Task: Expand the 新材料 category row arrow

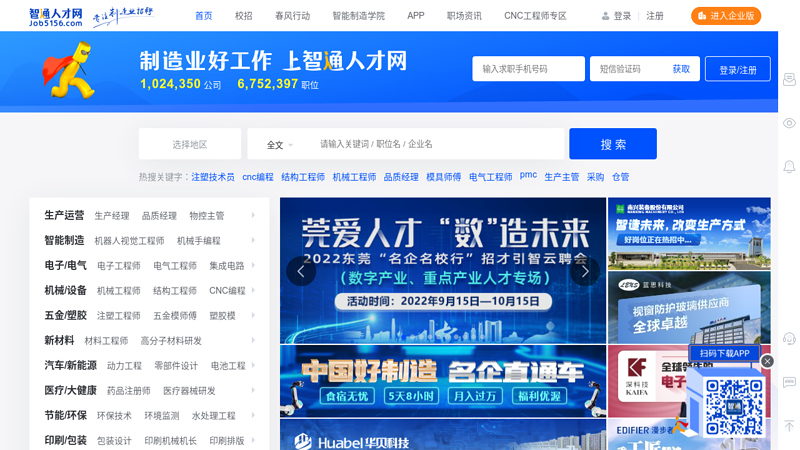Action: coord(253,340)
